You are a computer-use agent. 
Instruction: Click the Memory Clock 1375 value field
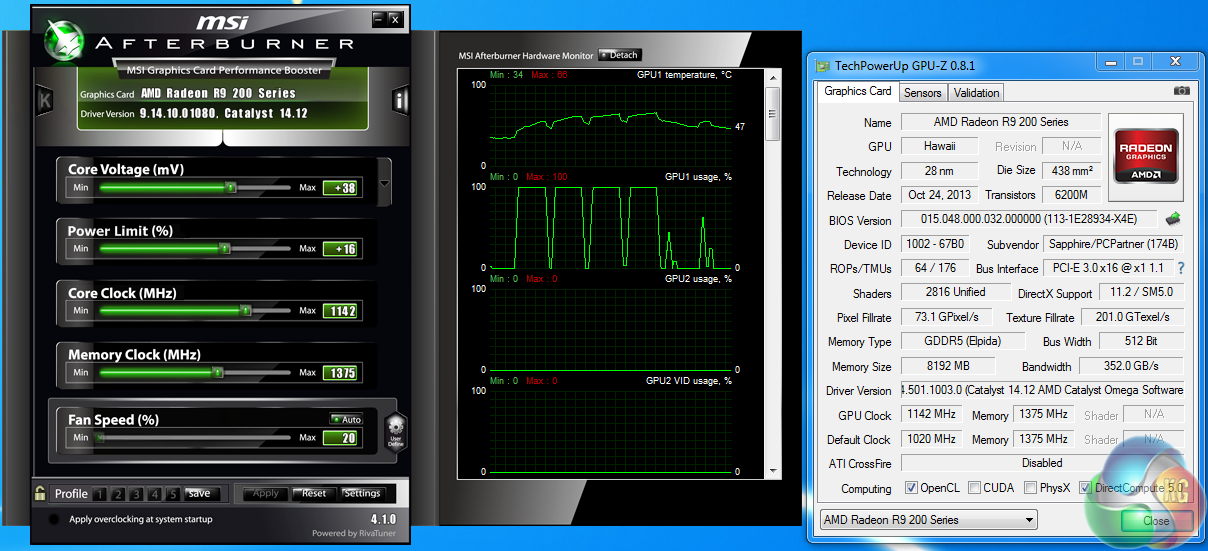340,373
